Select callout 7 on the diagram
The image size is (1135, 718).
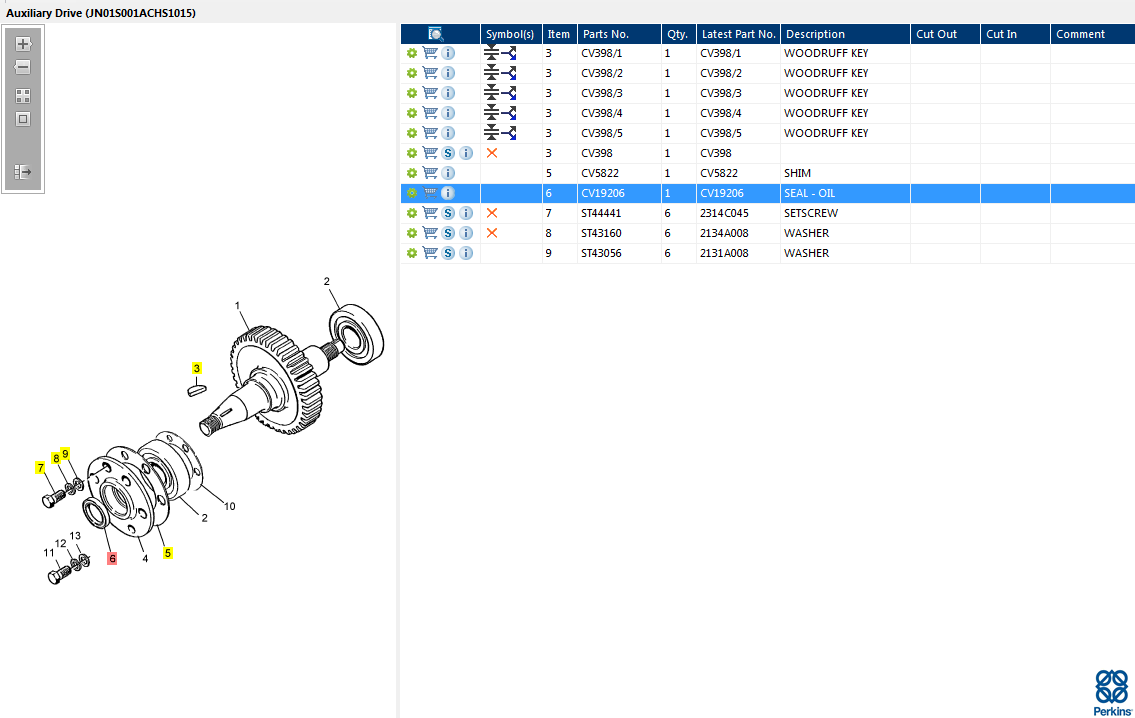pyautogui.click(x=41, y=468)
